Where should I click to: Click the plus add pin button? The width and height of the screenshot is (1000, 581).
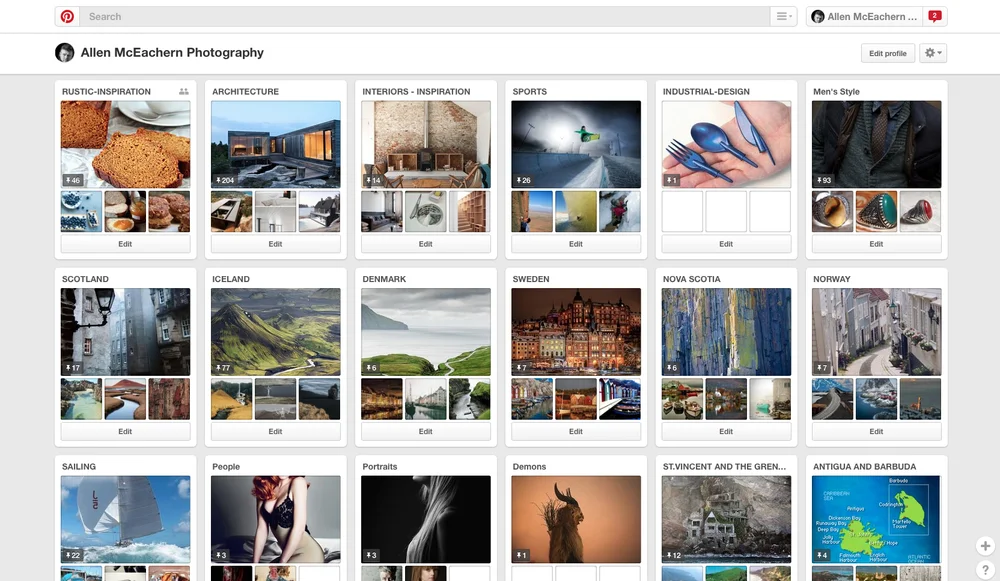[985, 546]
